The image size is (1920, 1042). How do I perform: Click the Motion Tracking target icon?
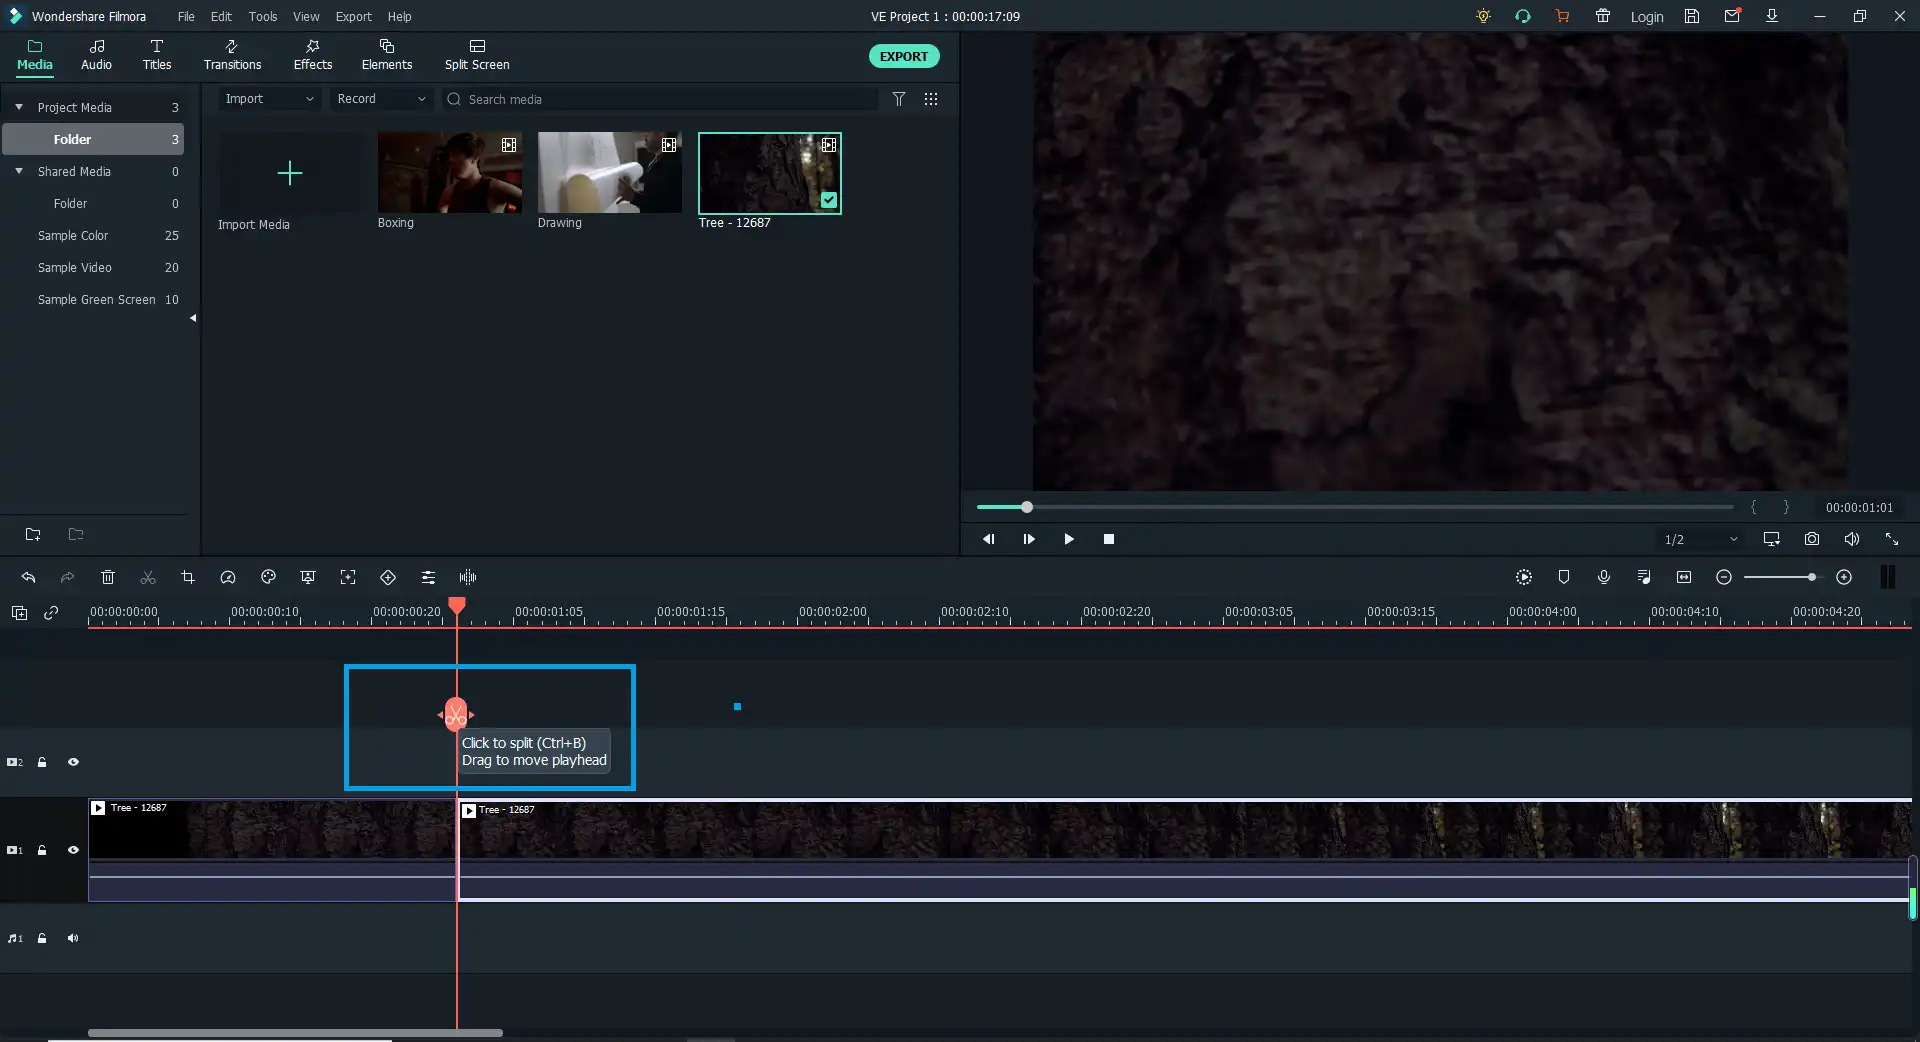coord(348,577)
